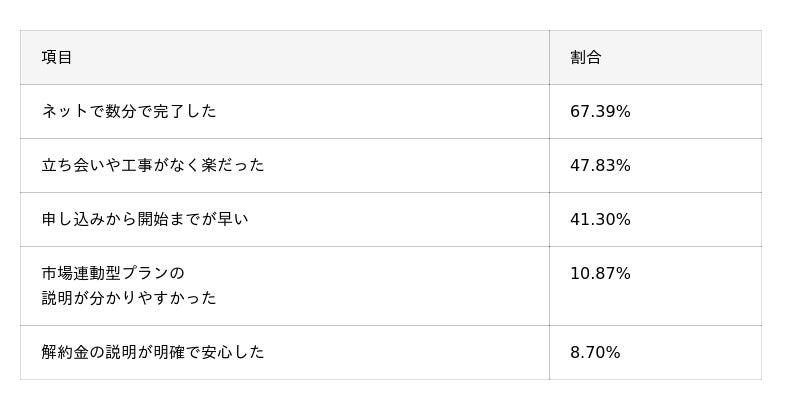Select the "解約金の説明が明確で安心した" row label

(x=153, y=352)
